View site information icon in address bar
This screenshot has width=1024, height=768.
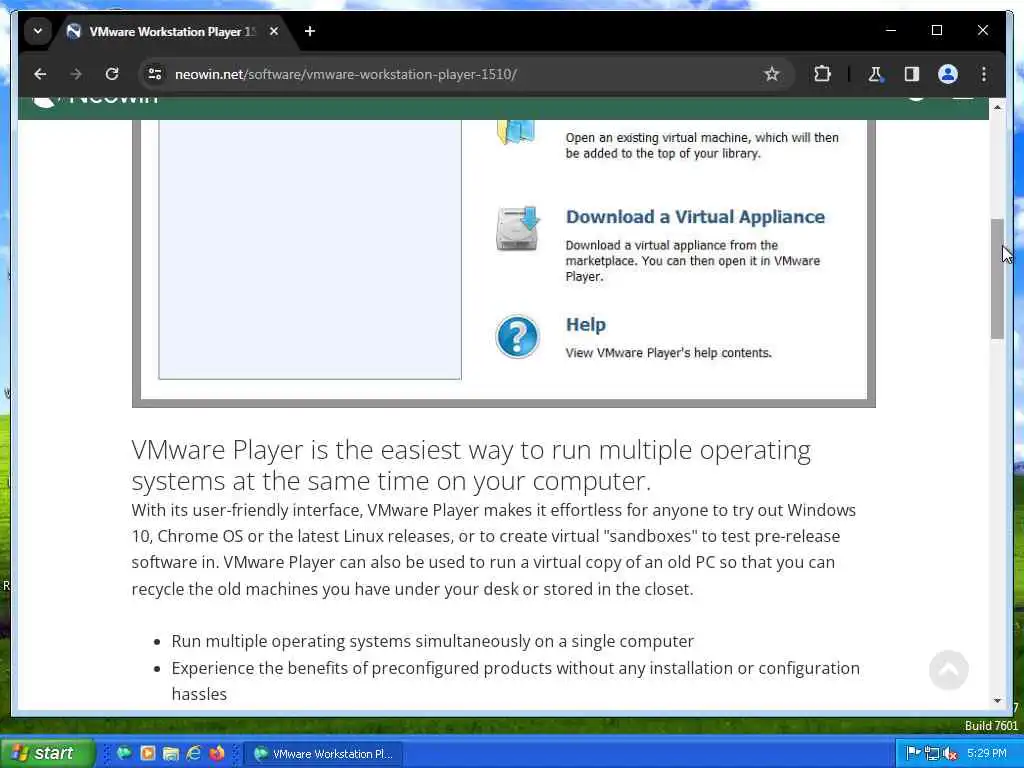155,74
